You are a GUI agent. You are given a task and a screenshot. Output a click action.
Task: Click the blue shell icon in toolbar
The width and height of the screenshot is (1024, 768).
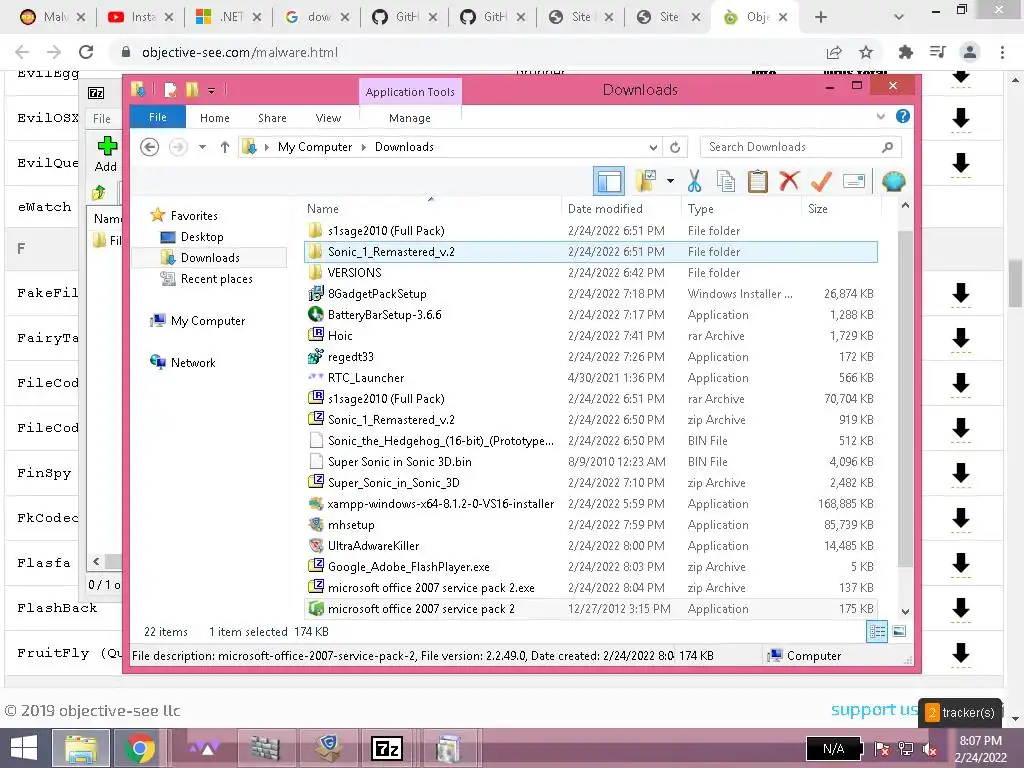click(893, 181)
